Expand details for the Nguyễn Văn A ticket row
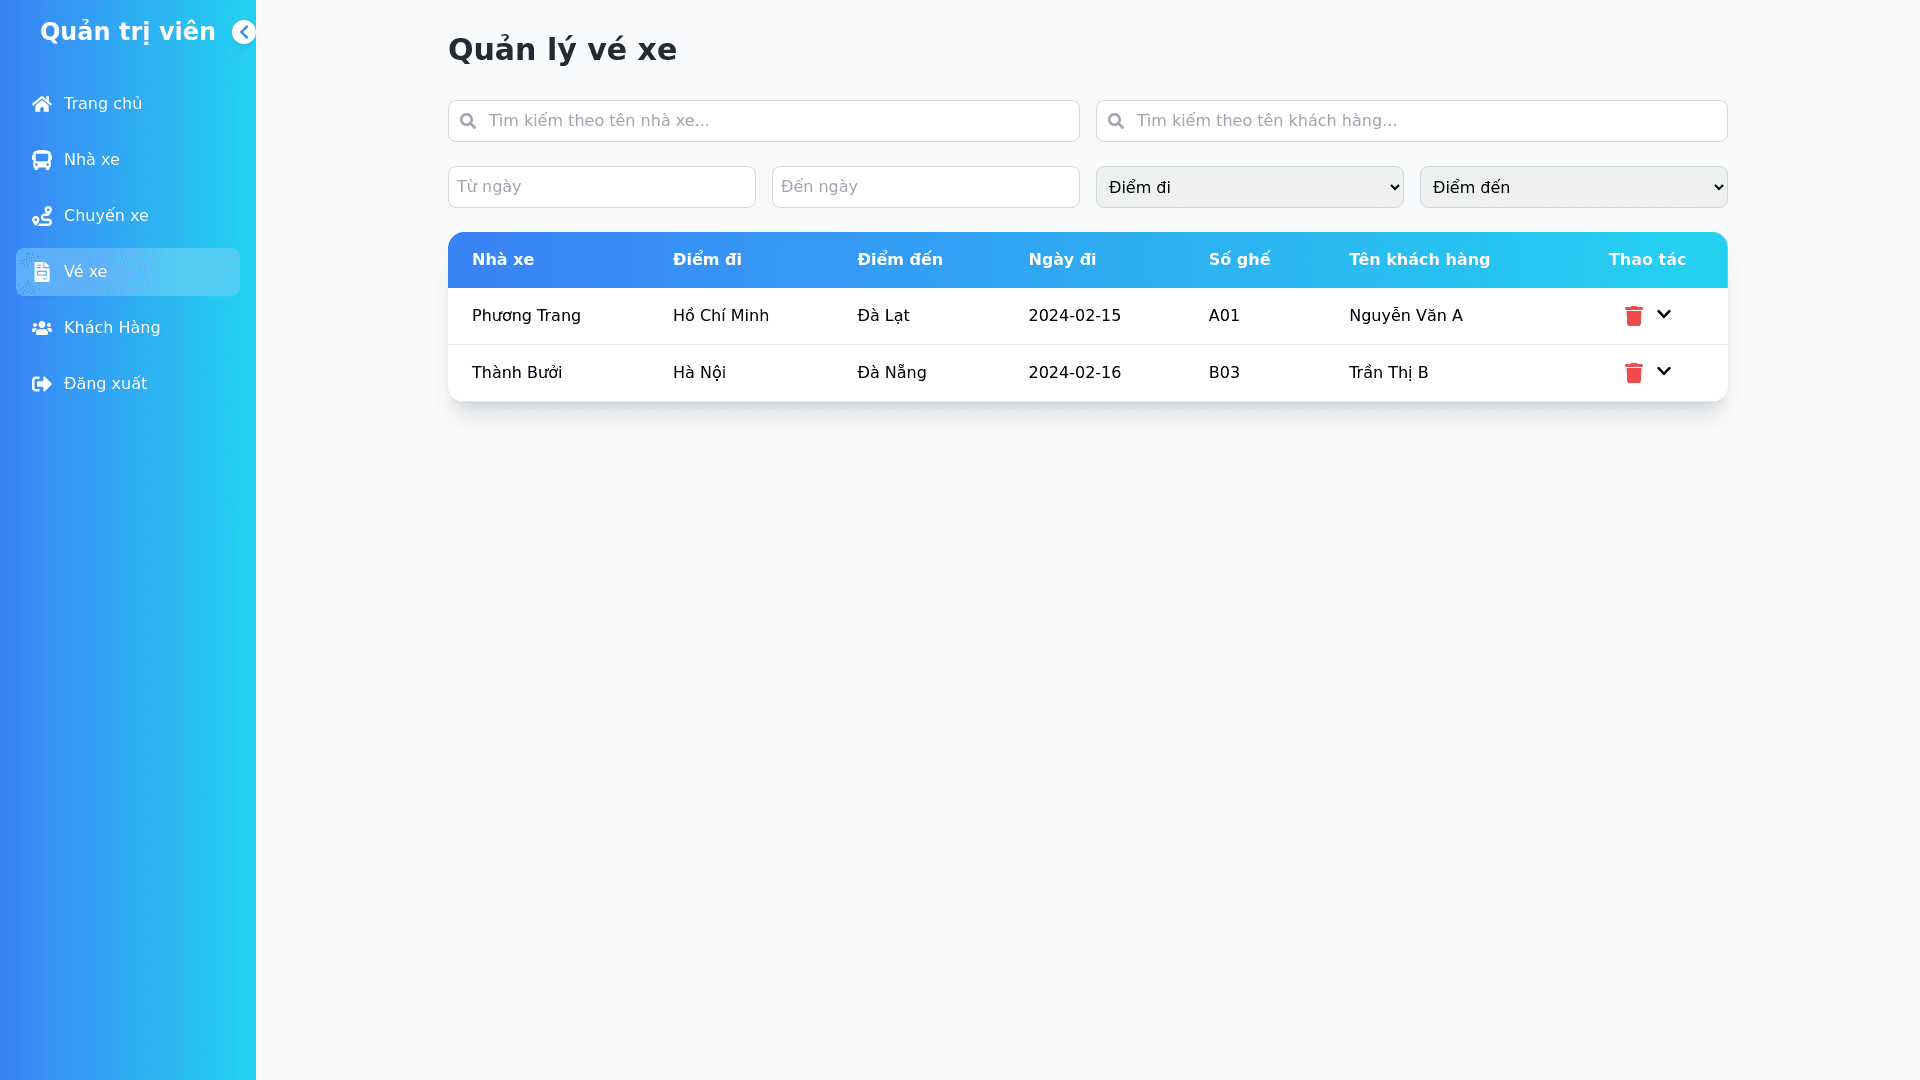Image resolution: width=1920 pixels, height=1080 pixels. [x=1664, y=315]
